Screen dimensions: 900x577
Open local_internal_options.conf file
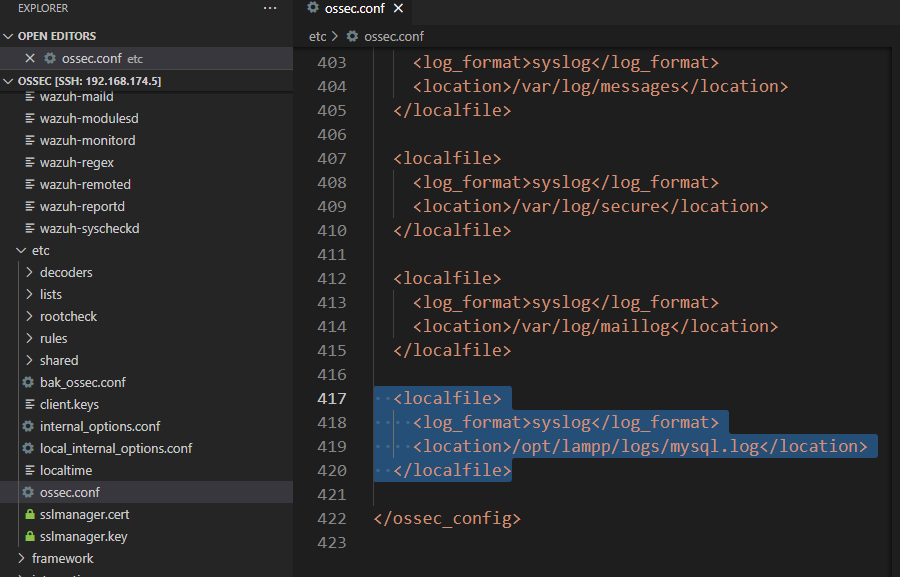point(116,448)
